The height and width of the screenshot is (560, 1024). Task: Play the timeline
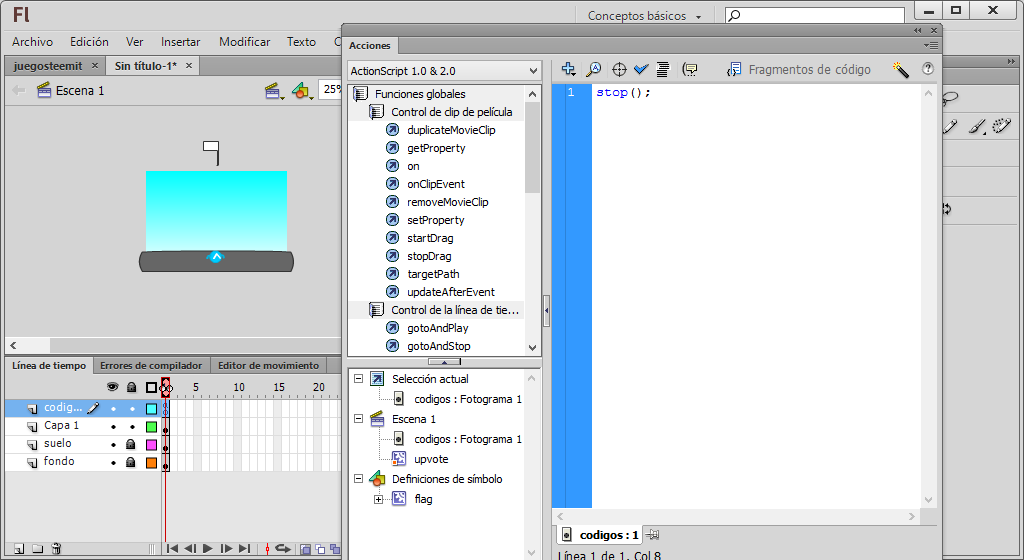[x=208, y=548]
